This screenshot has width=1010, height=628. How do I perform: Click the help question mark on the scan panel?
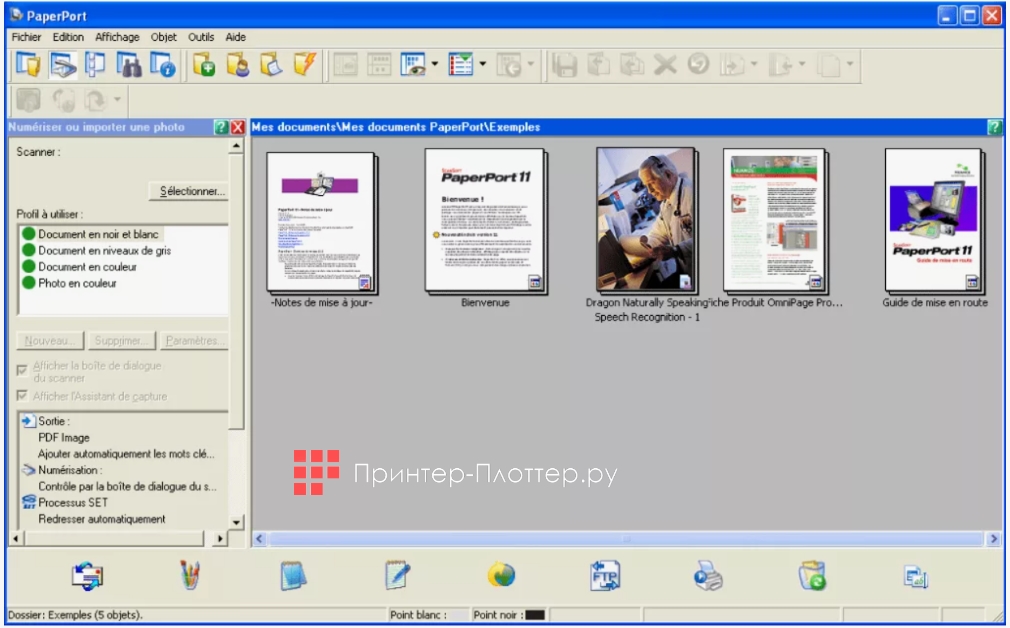[x=222, y=127]
